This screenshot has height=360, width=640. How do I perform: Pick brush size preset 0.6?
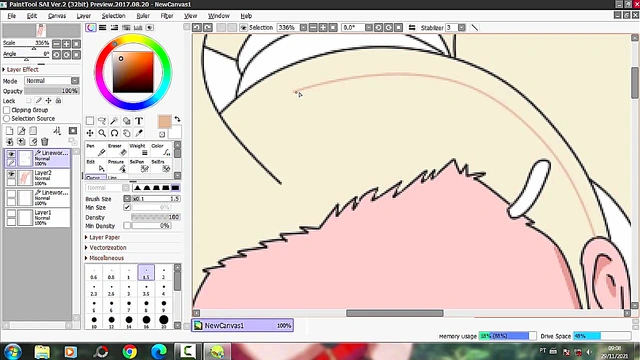[x=94, y=273]
